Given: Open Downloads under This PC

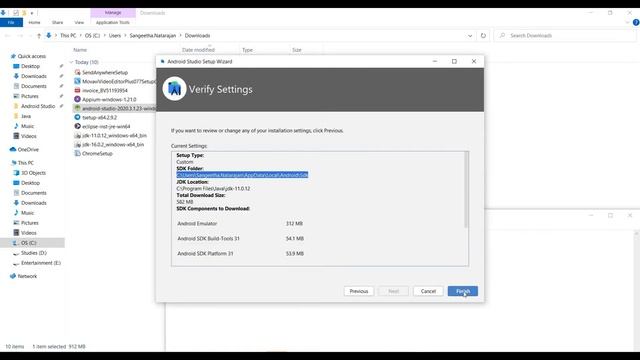Looking at the screenshot, I should click(x=33, y=203).
